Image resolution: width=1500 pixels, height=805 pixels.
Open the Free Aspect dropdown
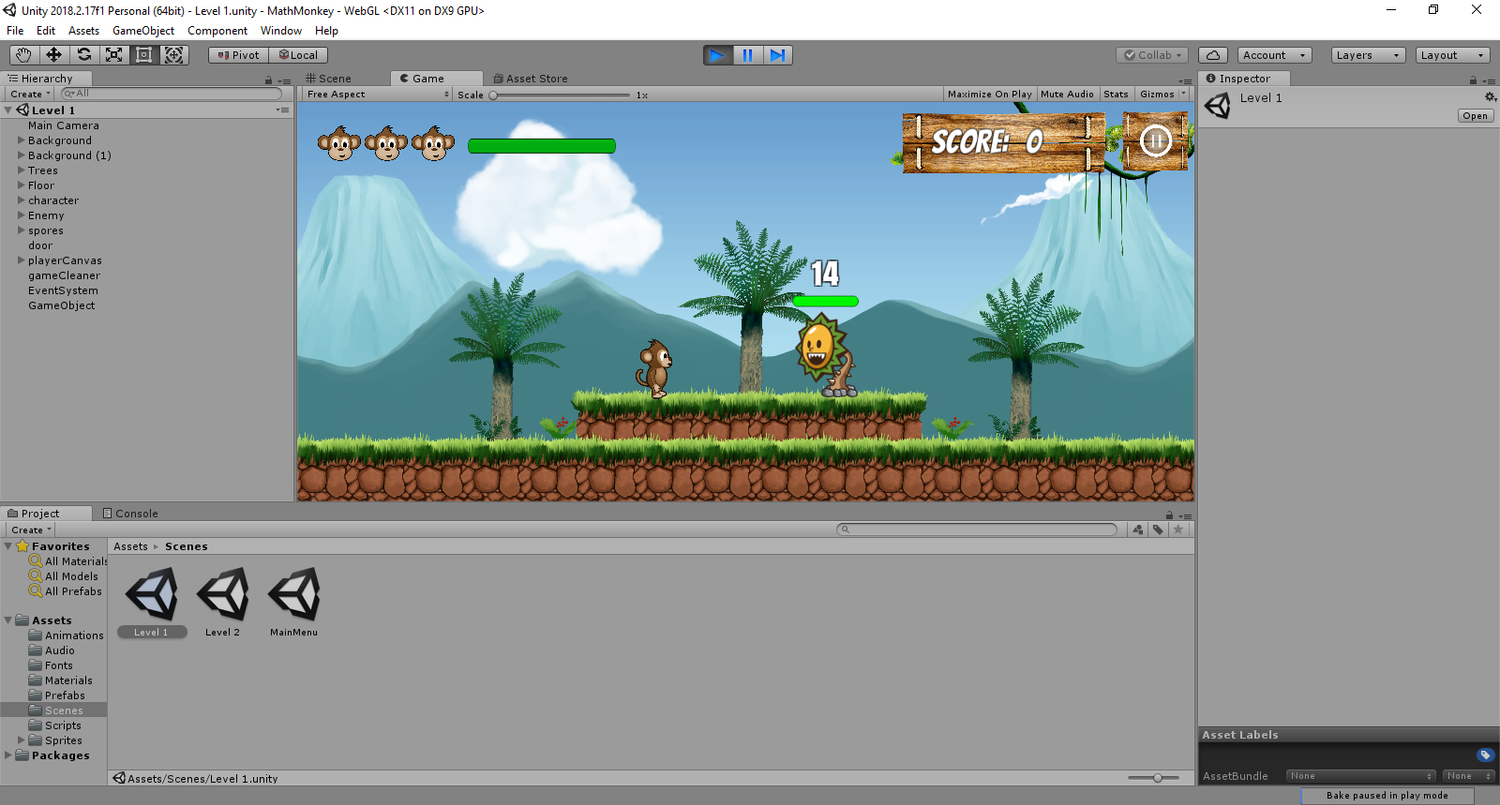[377, 94]
